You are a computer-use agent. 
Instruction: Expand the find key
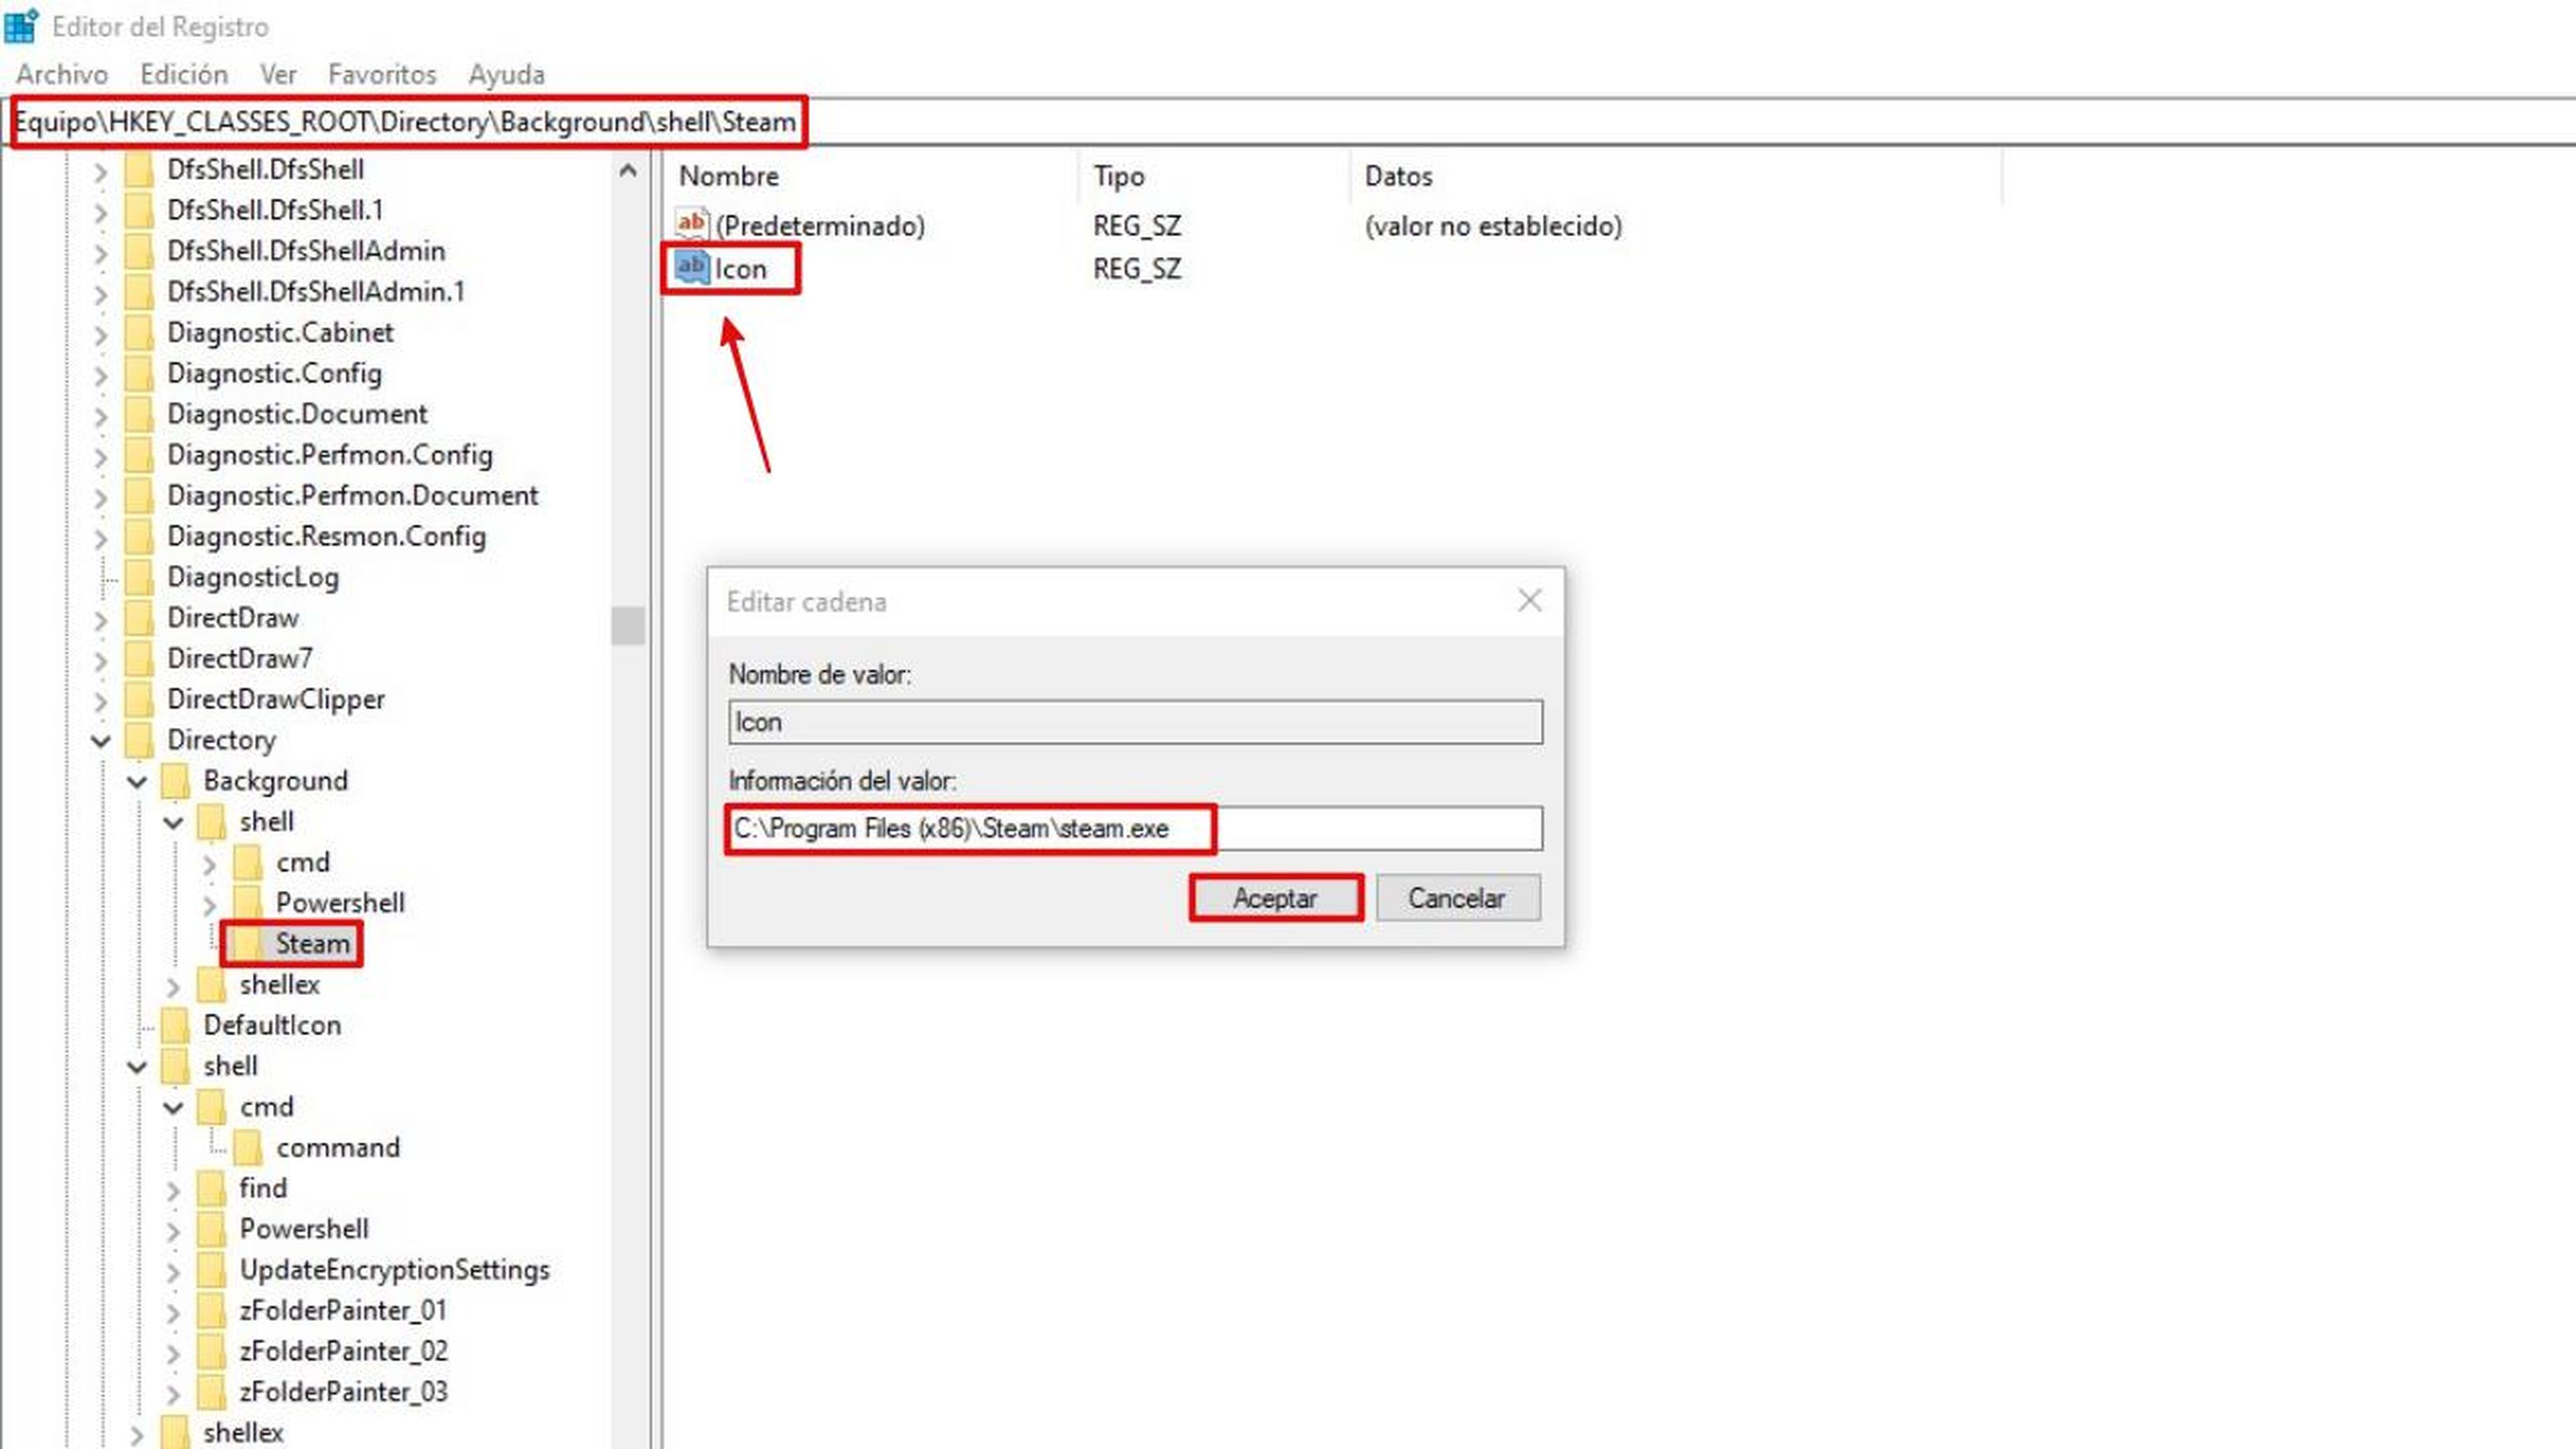pyautogui.click(x=173, y=1190)
